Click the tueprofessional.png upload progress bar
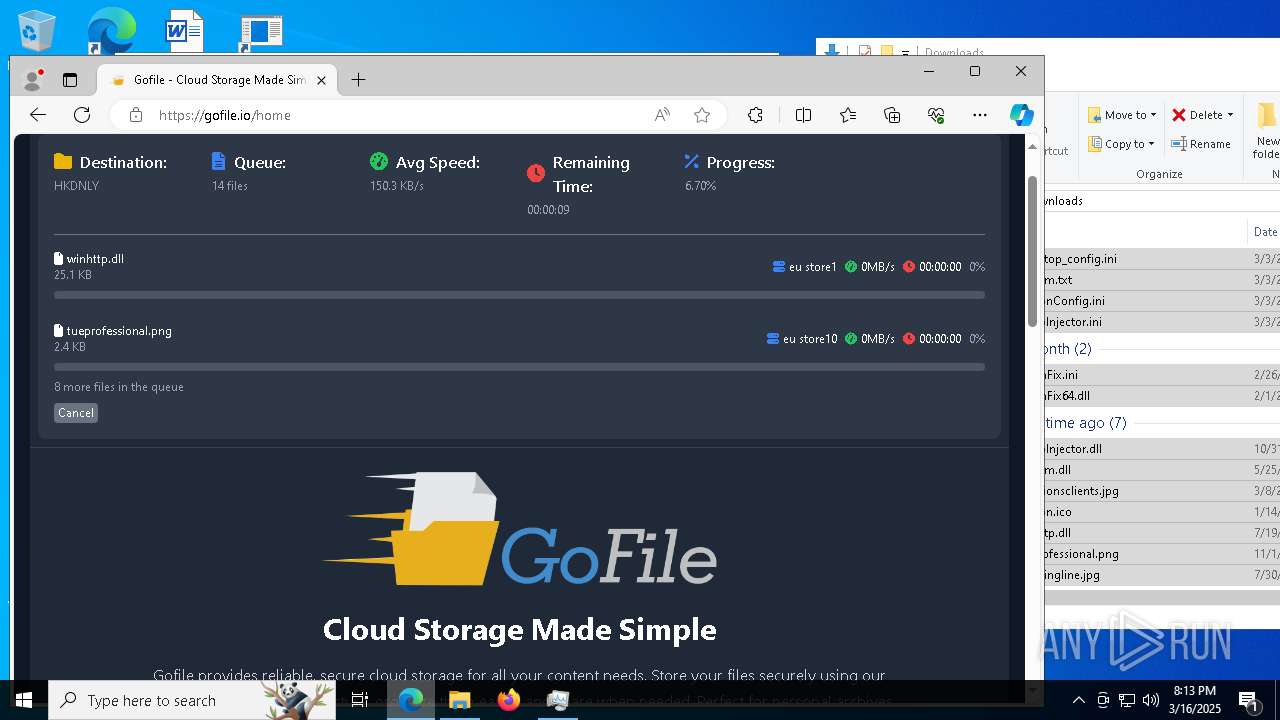Screen dimensions: 1280x720 click(519, 367)
